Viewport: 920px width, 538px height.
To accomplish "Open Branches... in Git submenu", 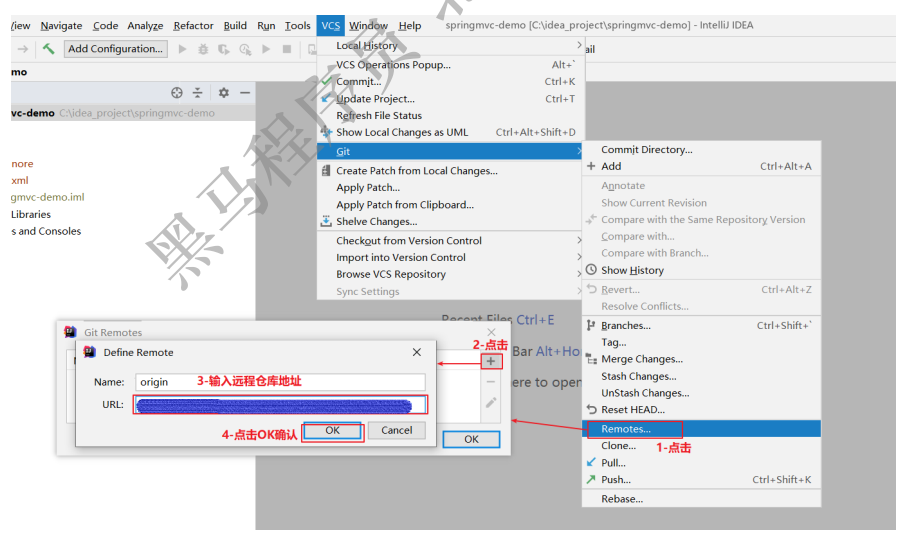I will pyautogui.click(x=701, y=325).
